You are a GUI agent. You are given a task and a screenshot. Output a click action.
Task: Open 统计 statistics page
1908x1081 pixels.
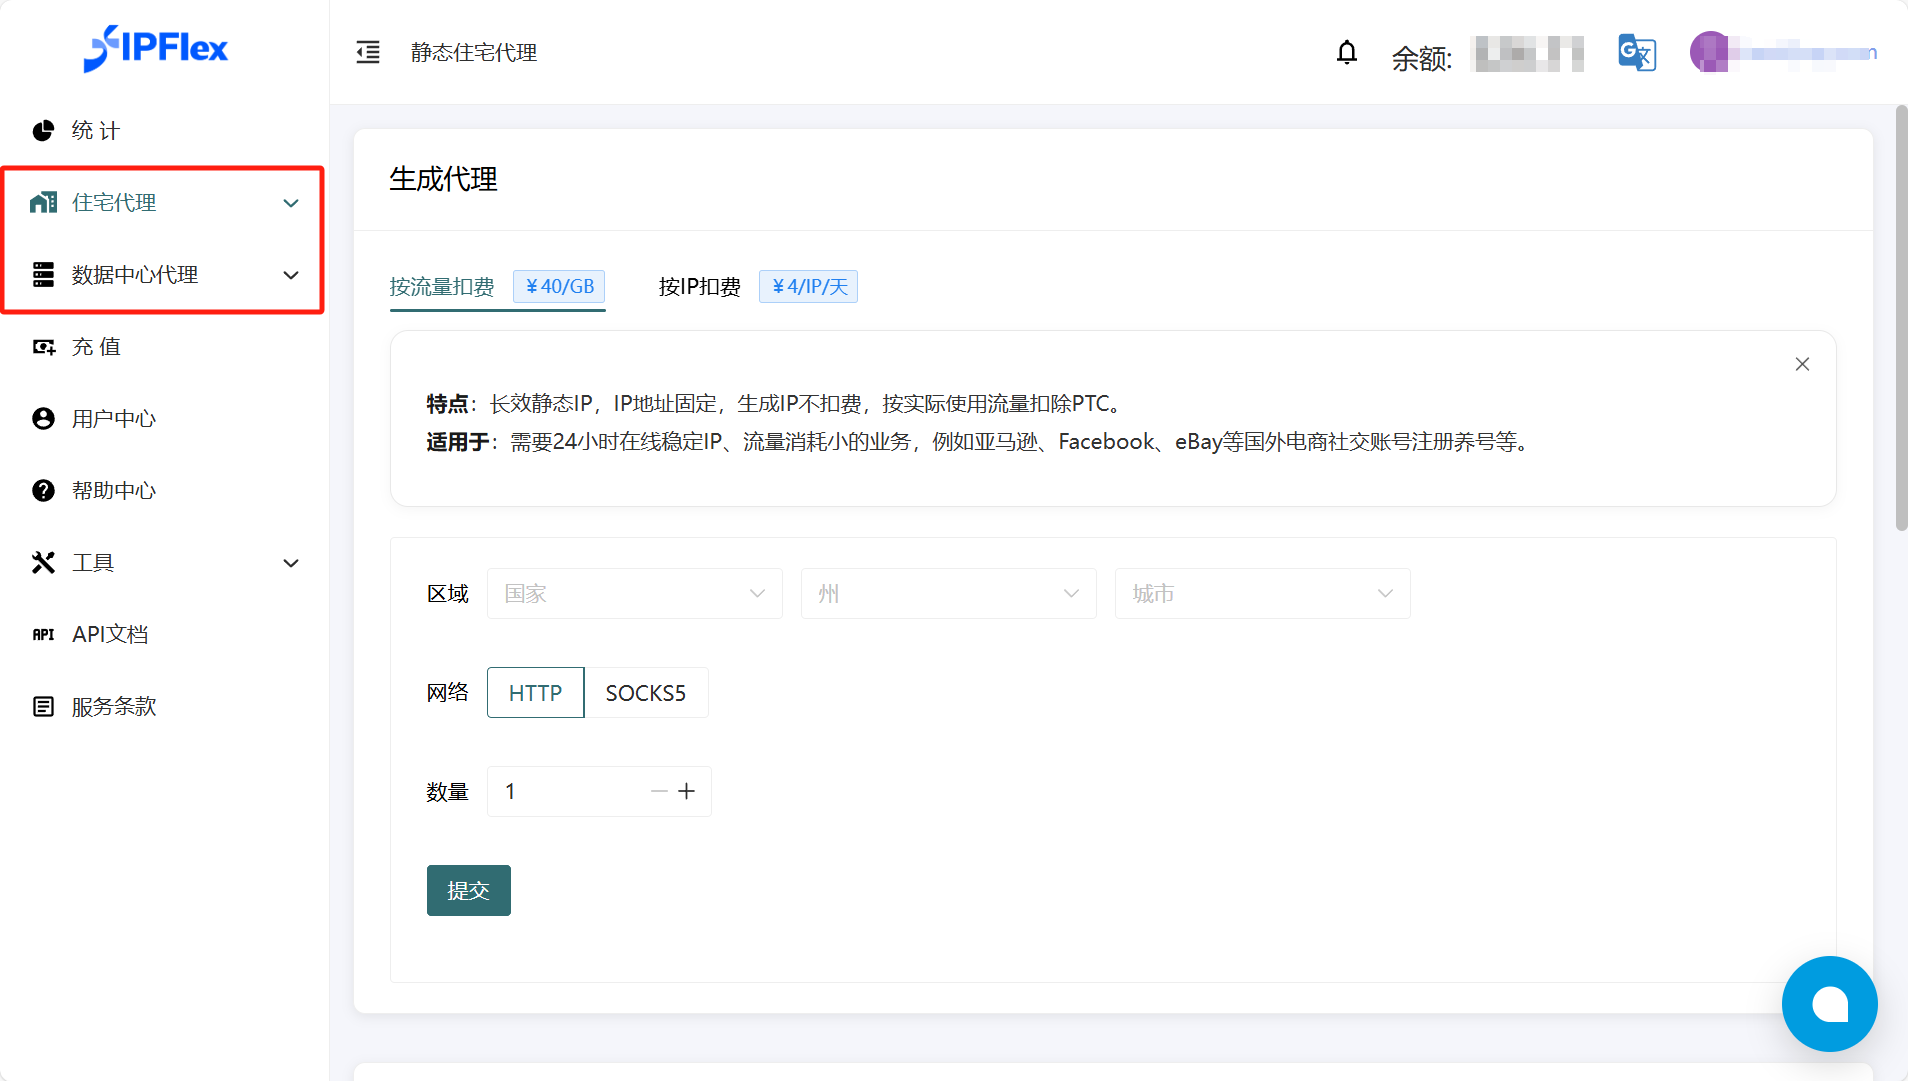click(95, 131)
